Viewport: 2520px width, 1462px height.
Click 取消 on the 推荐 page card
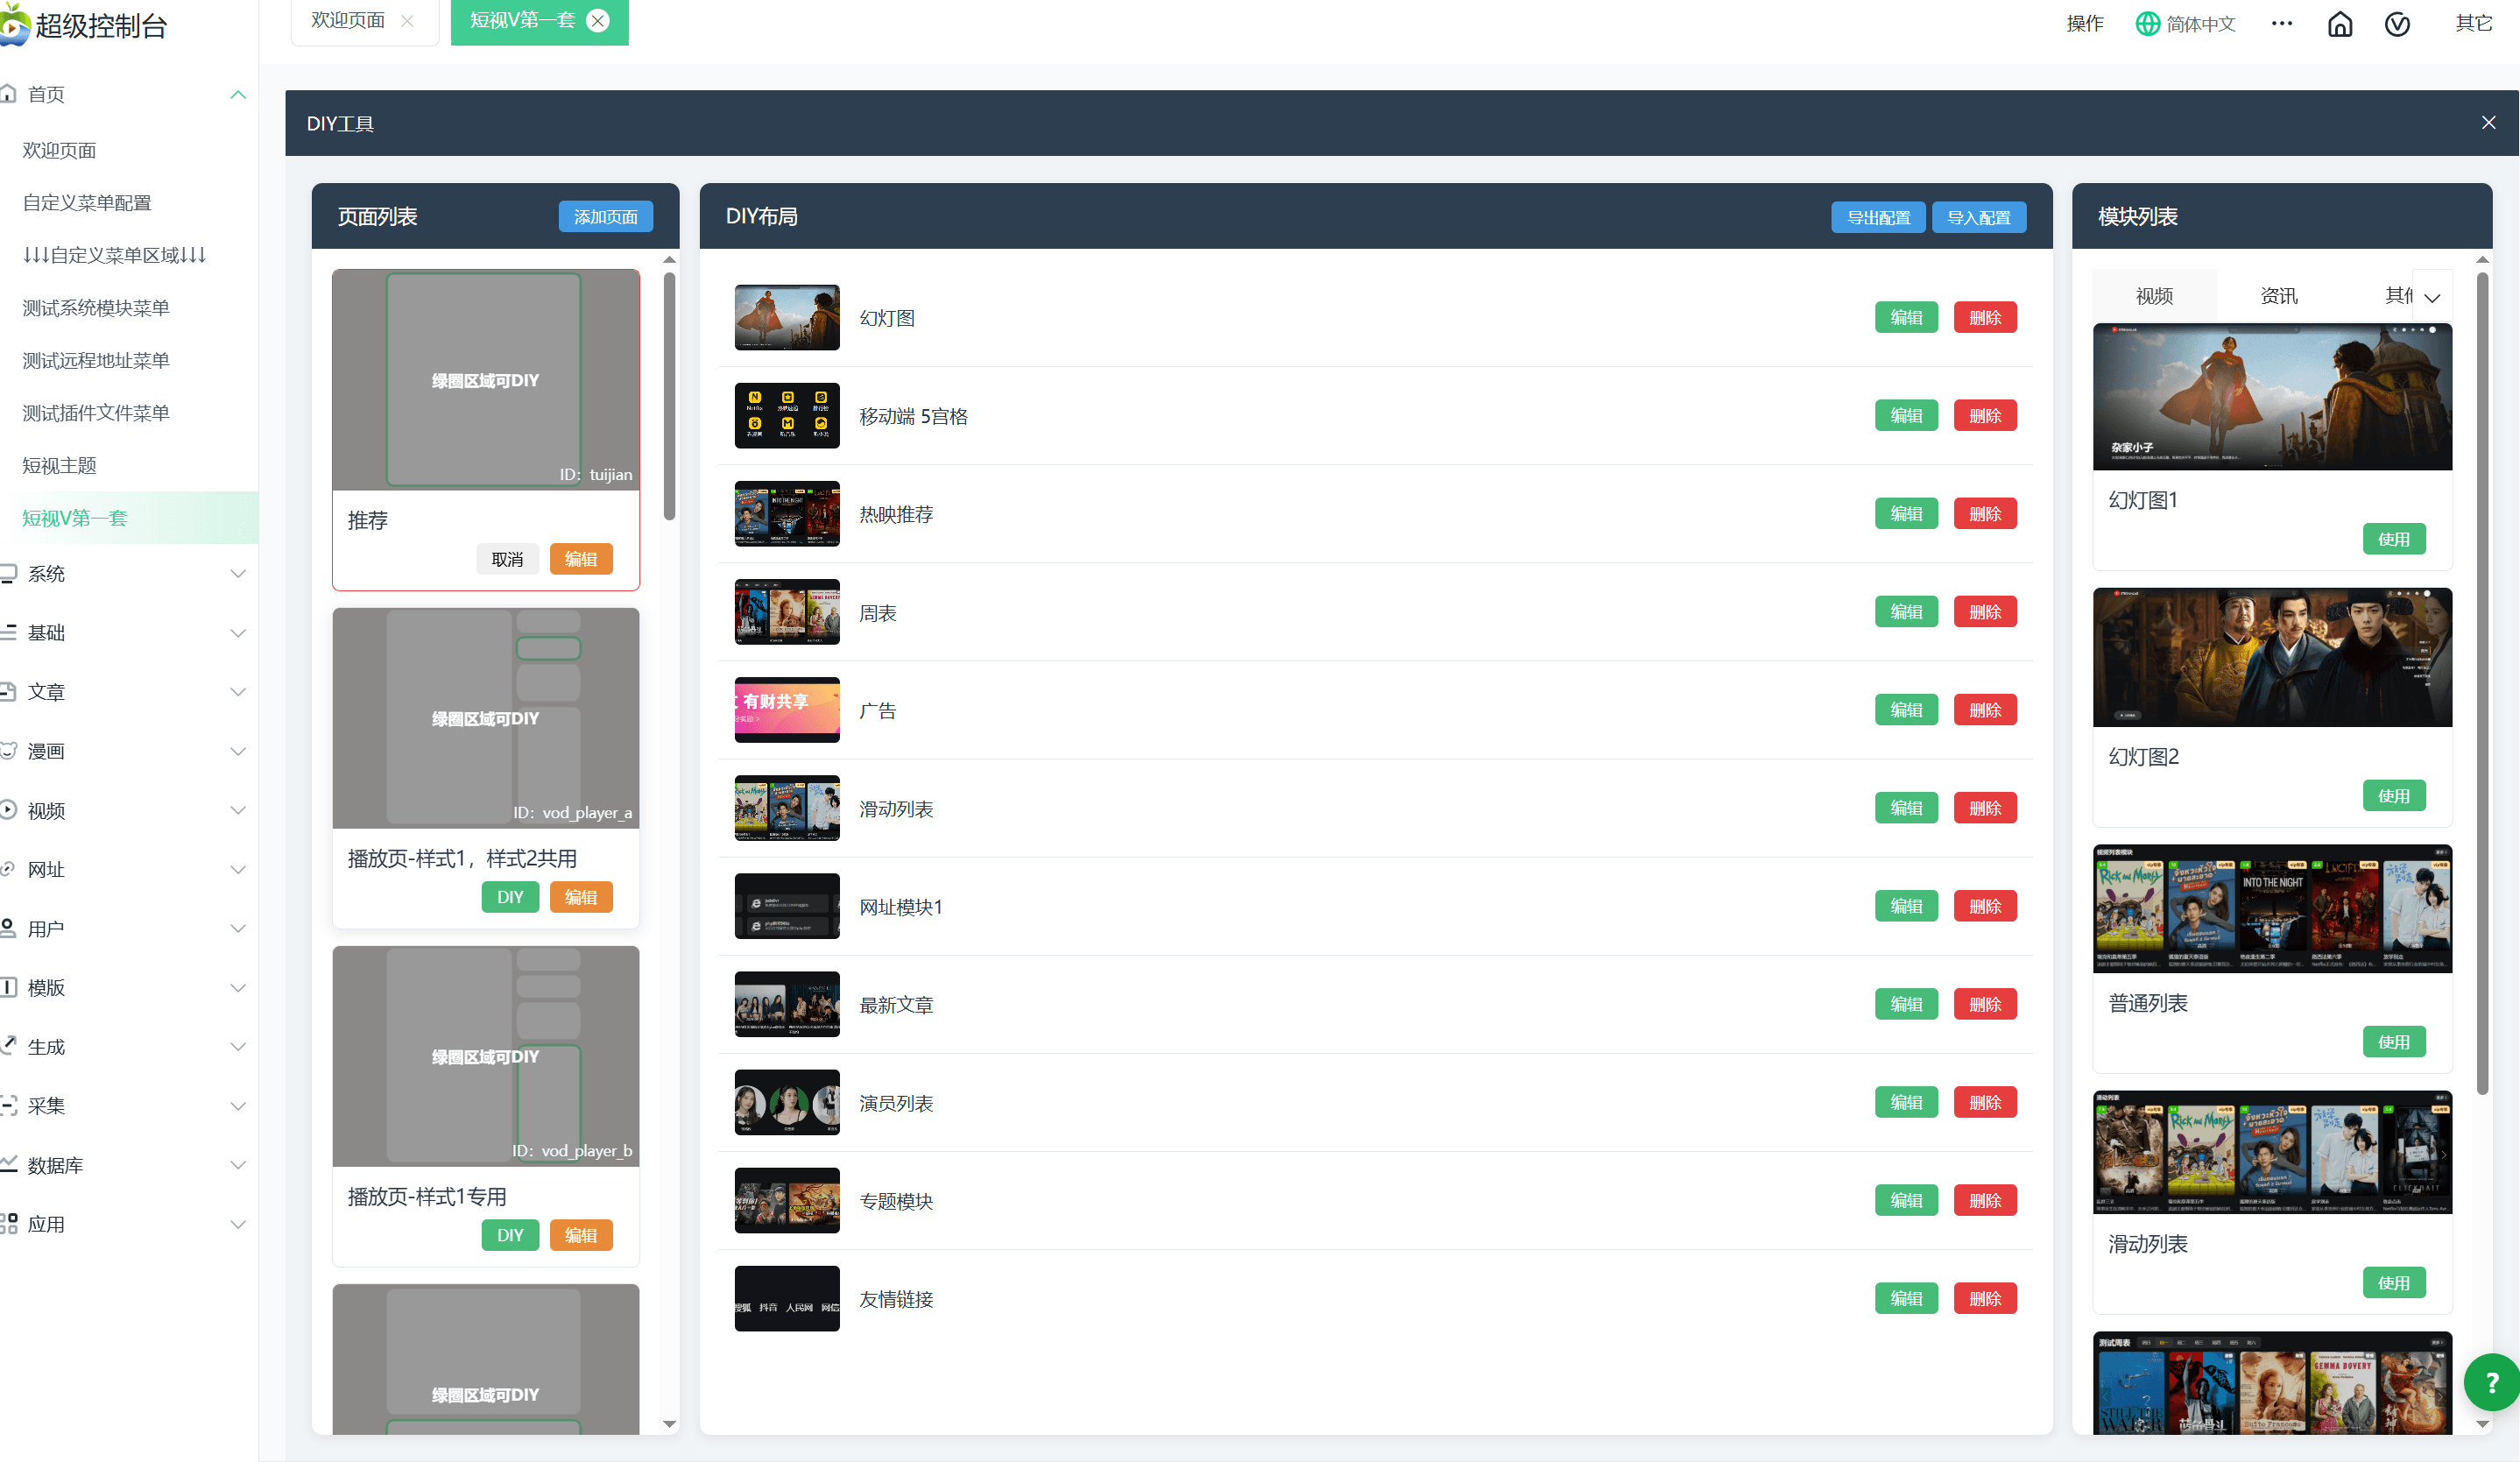tap(507, 559)
